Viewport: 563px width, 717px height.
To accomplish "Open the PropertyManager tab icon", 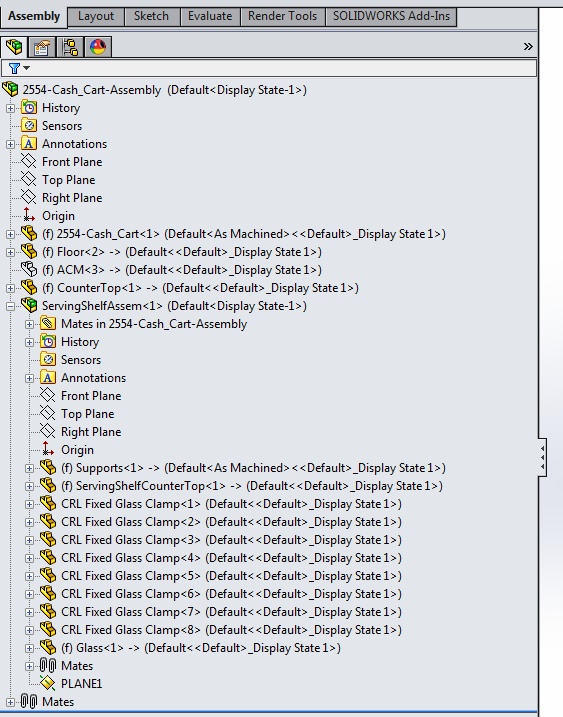I will (42, 47).
